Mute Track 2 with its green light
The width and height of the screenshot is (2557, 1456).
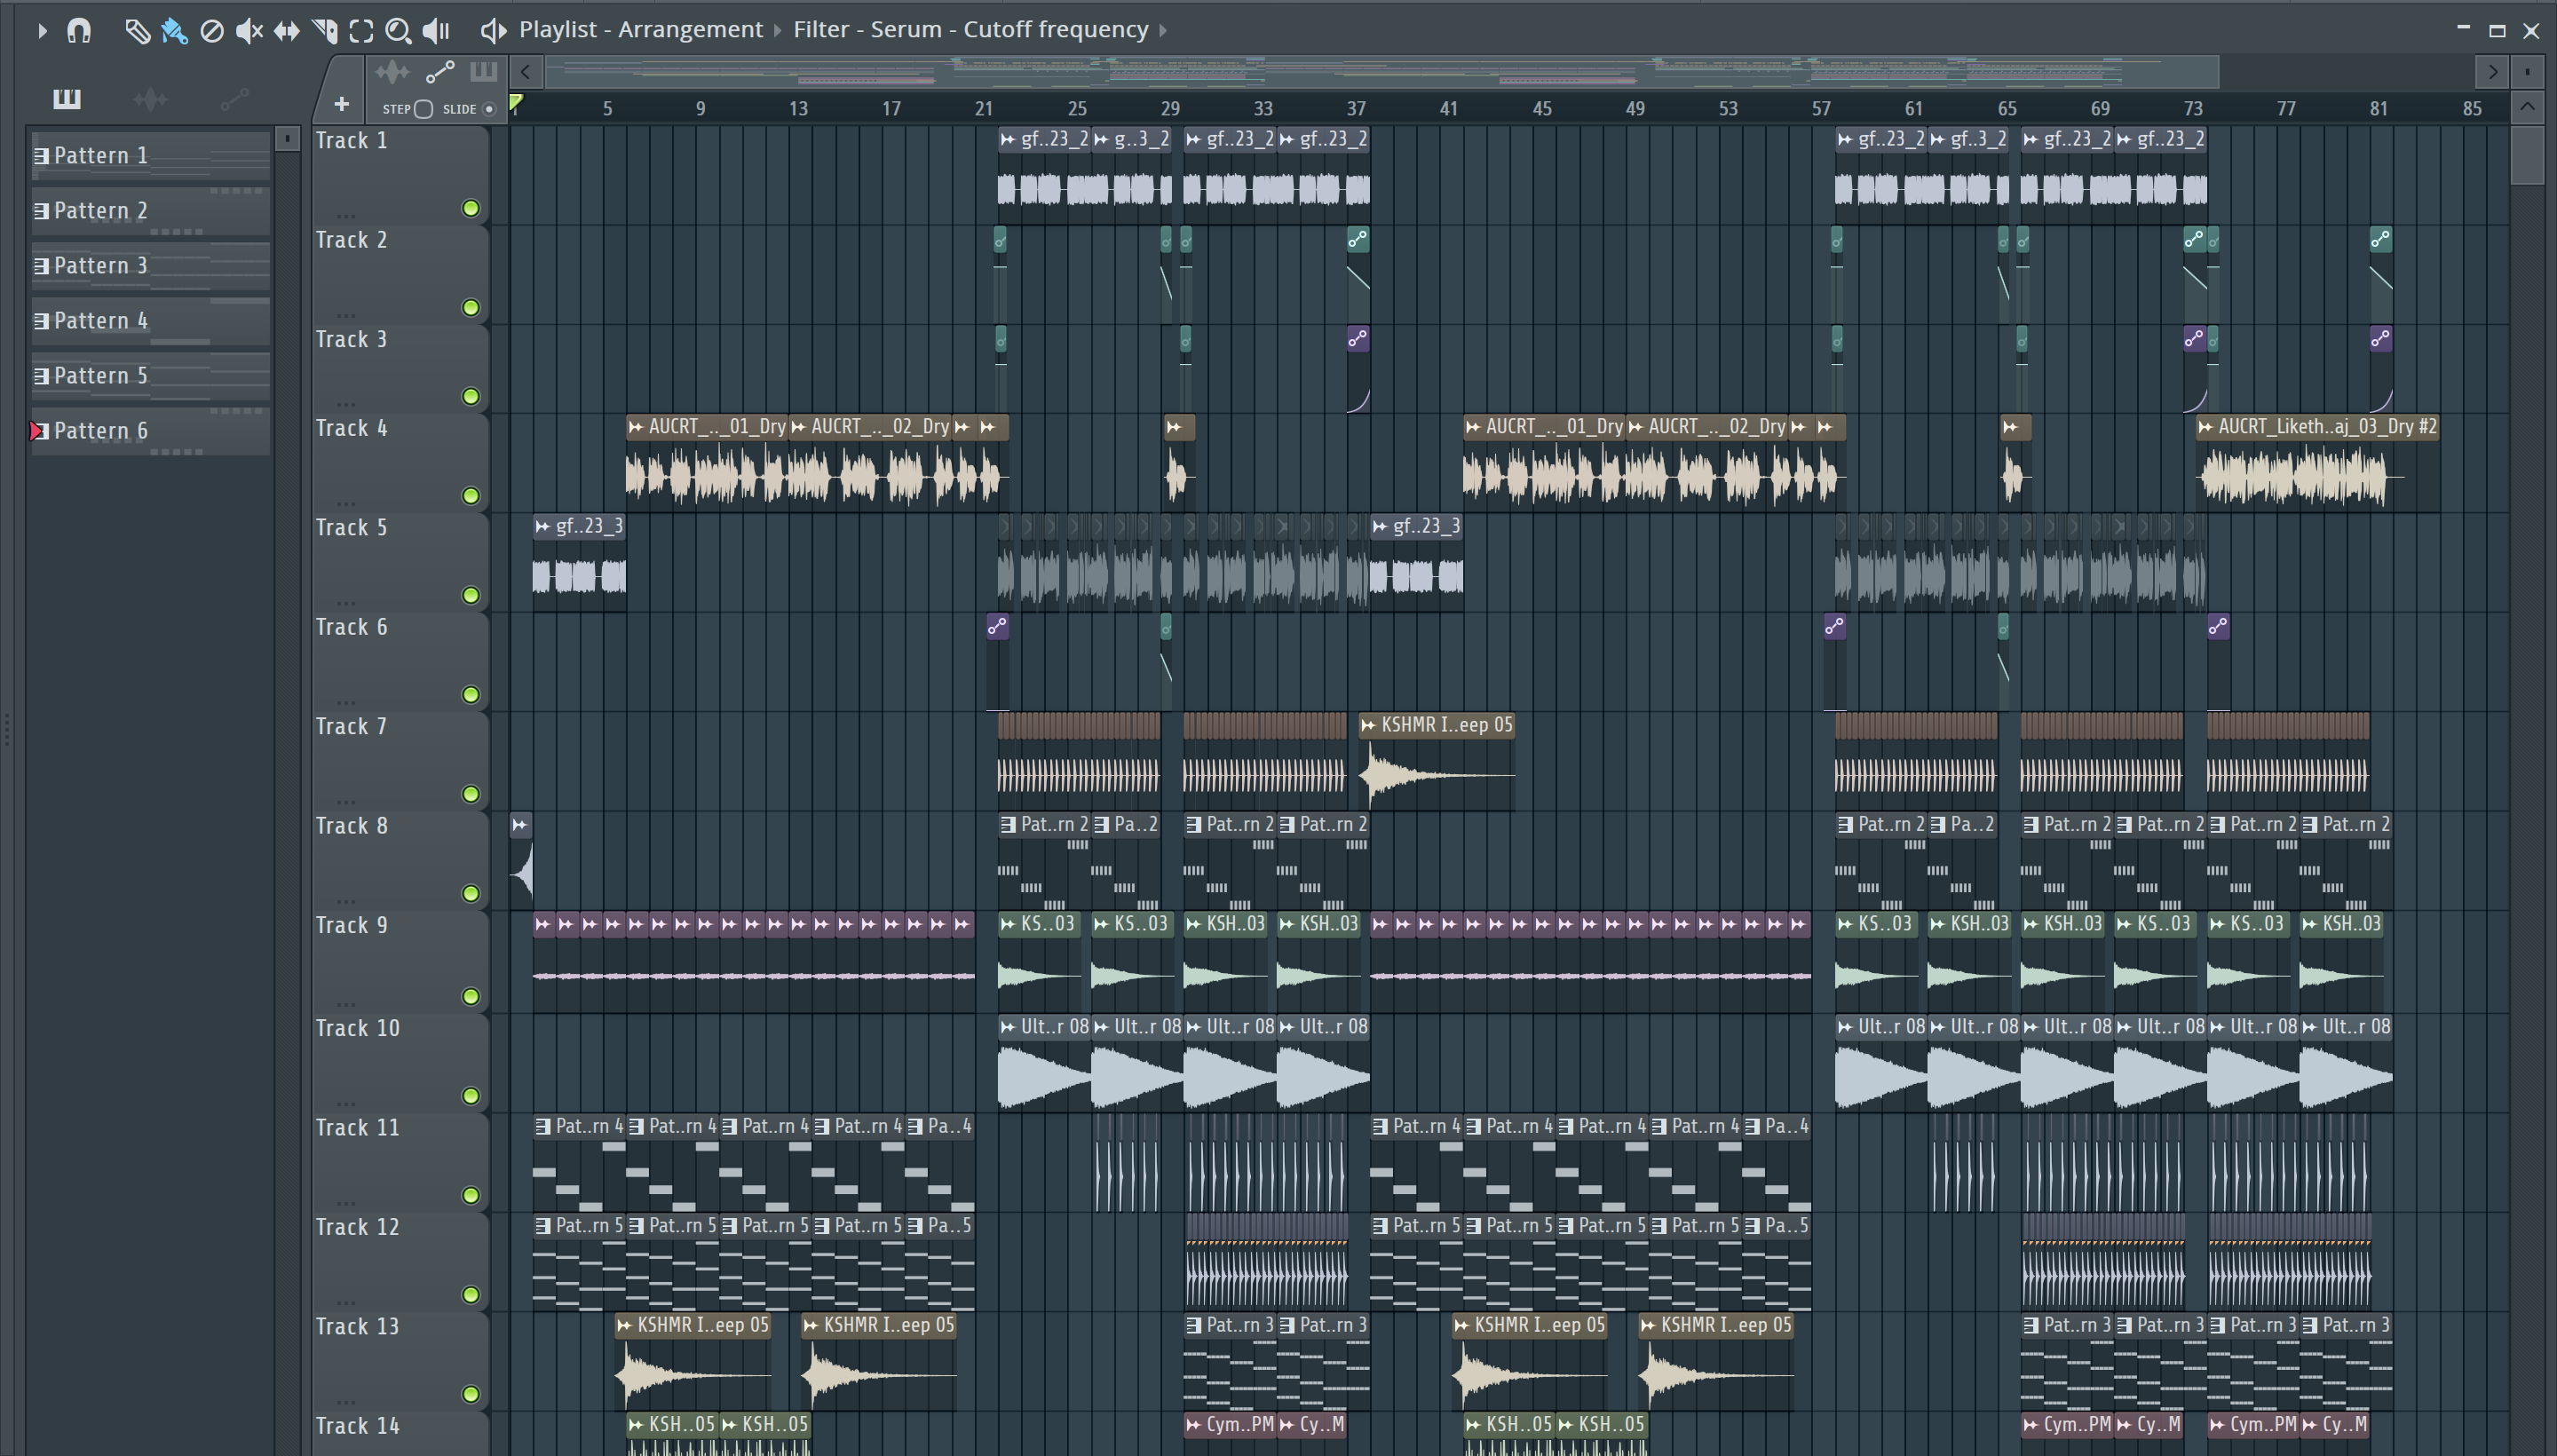470,307
